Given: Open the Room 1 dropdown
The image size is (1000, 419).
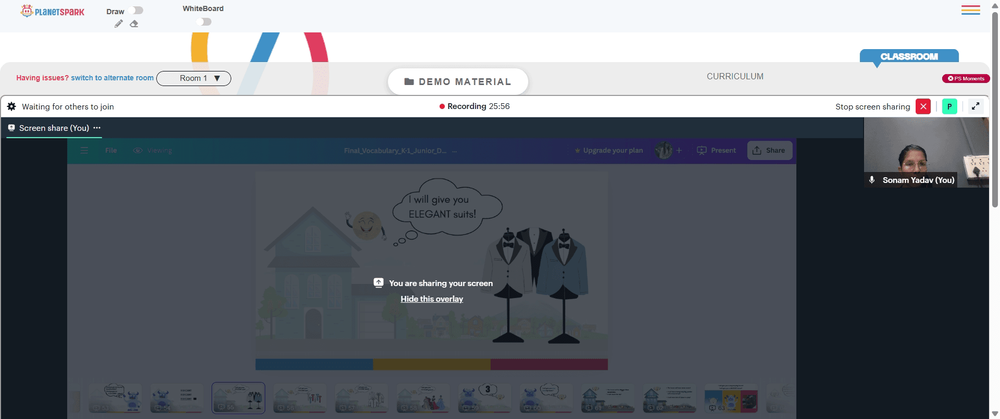Looking at the screenshot, I should (194, 78).
